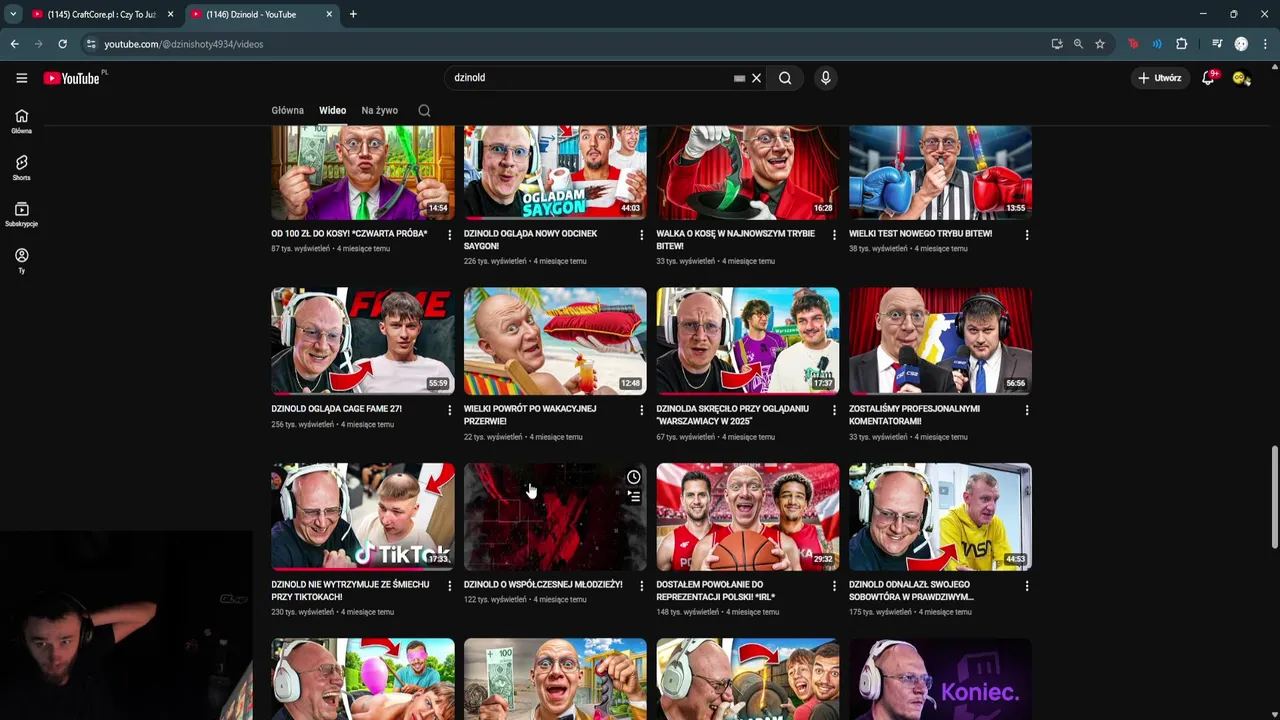This screenshot has width=1280, height=720.
Task: Add hovered video to queue icon
Action: tap(633, 496)
